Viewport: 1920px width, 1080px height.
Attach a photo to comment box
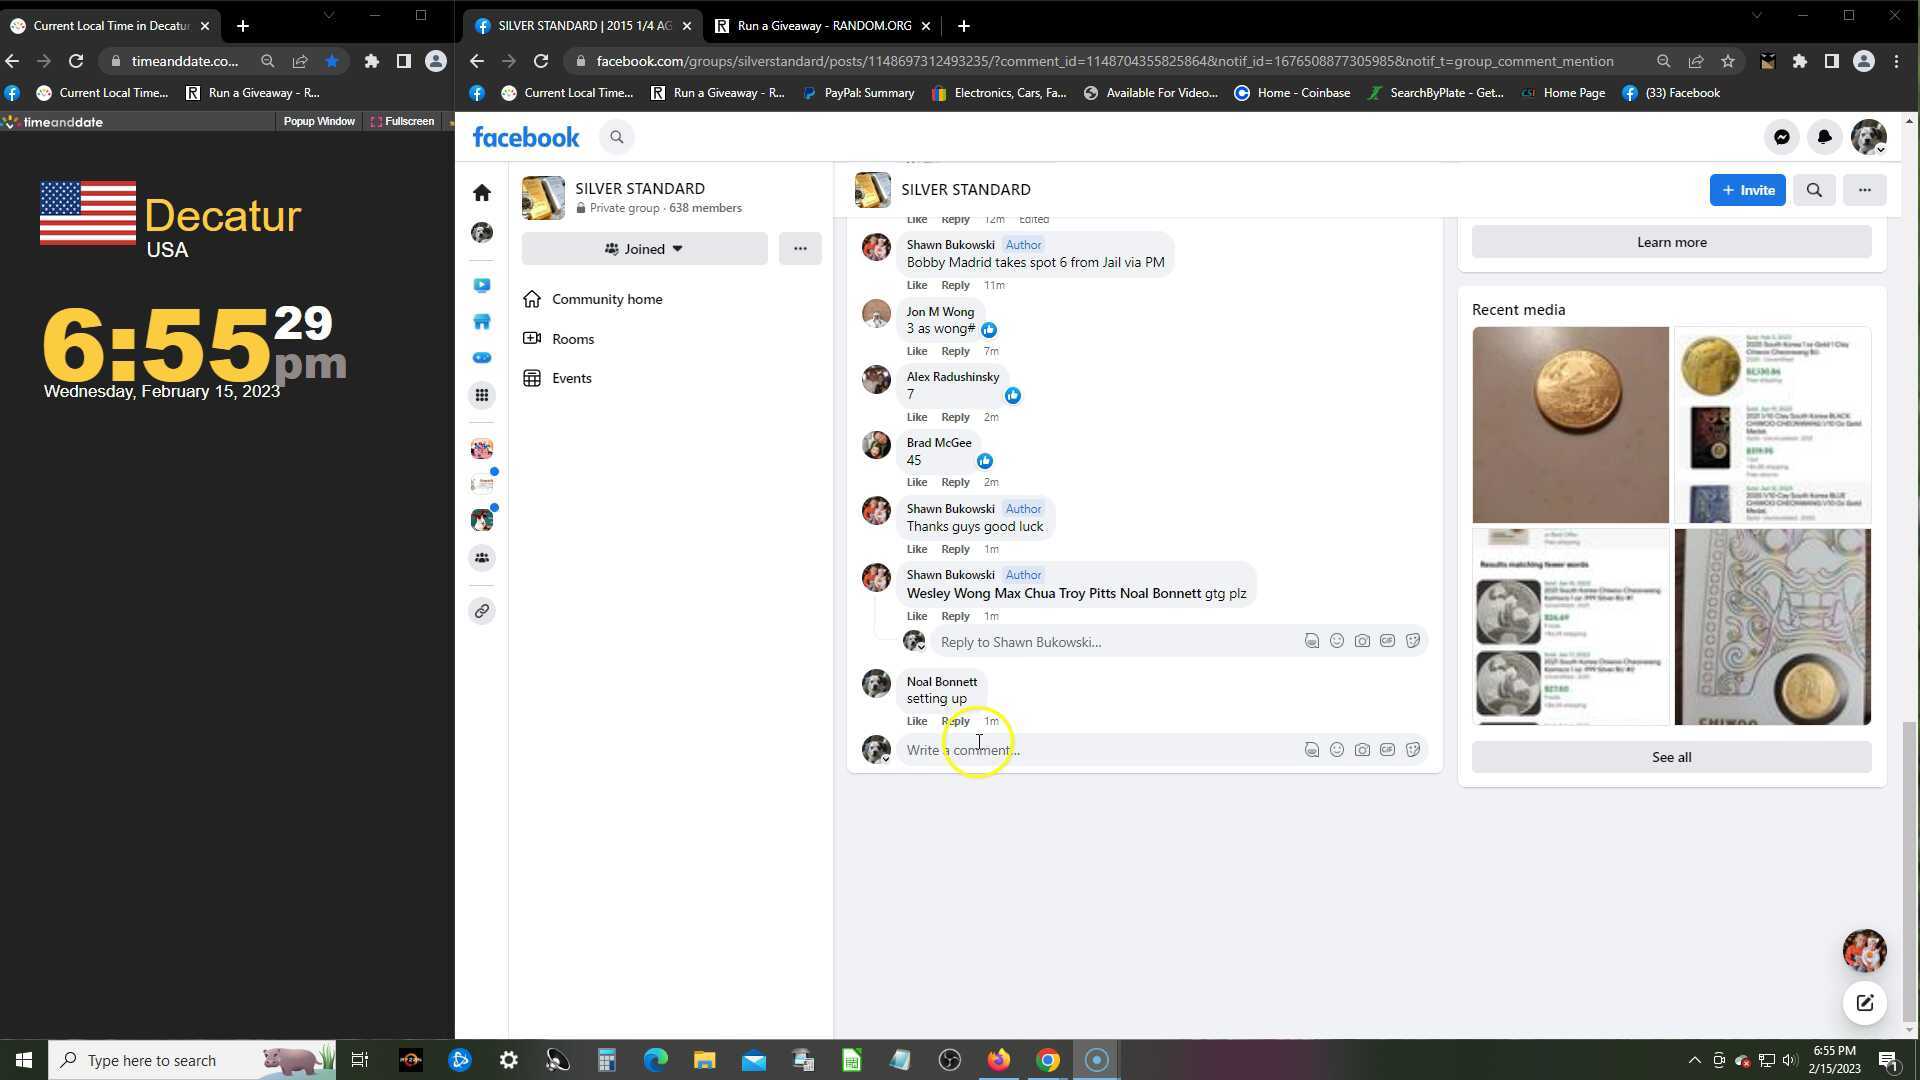click(x=1362, y=750)
